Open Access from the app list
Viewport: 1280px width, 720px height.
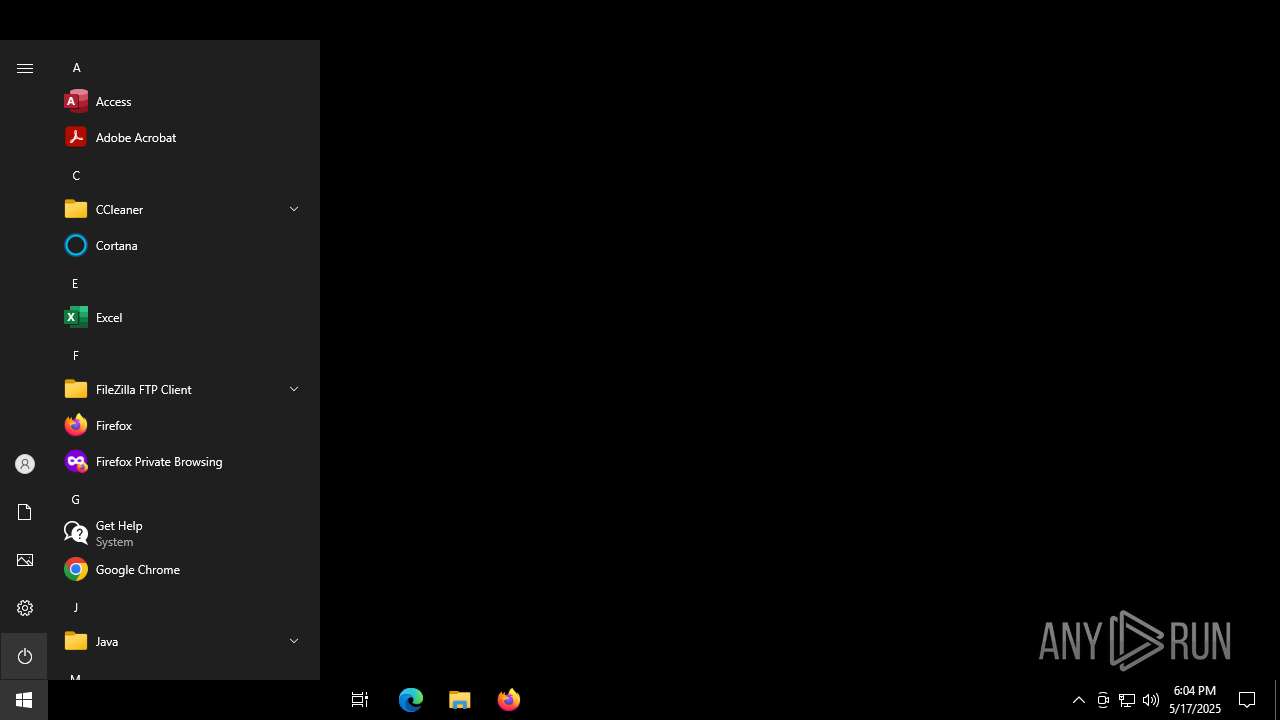click(184, 101)
